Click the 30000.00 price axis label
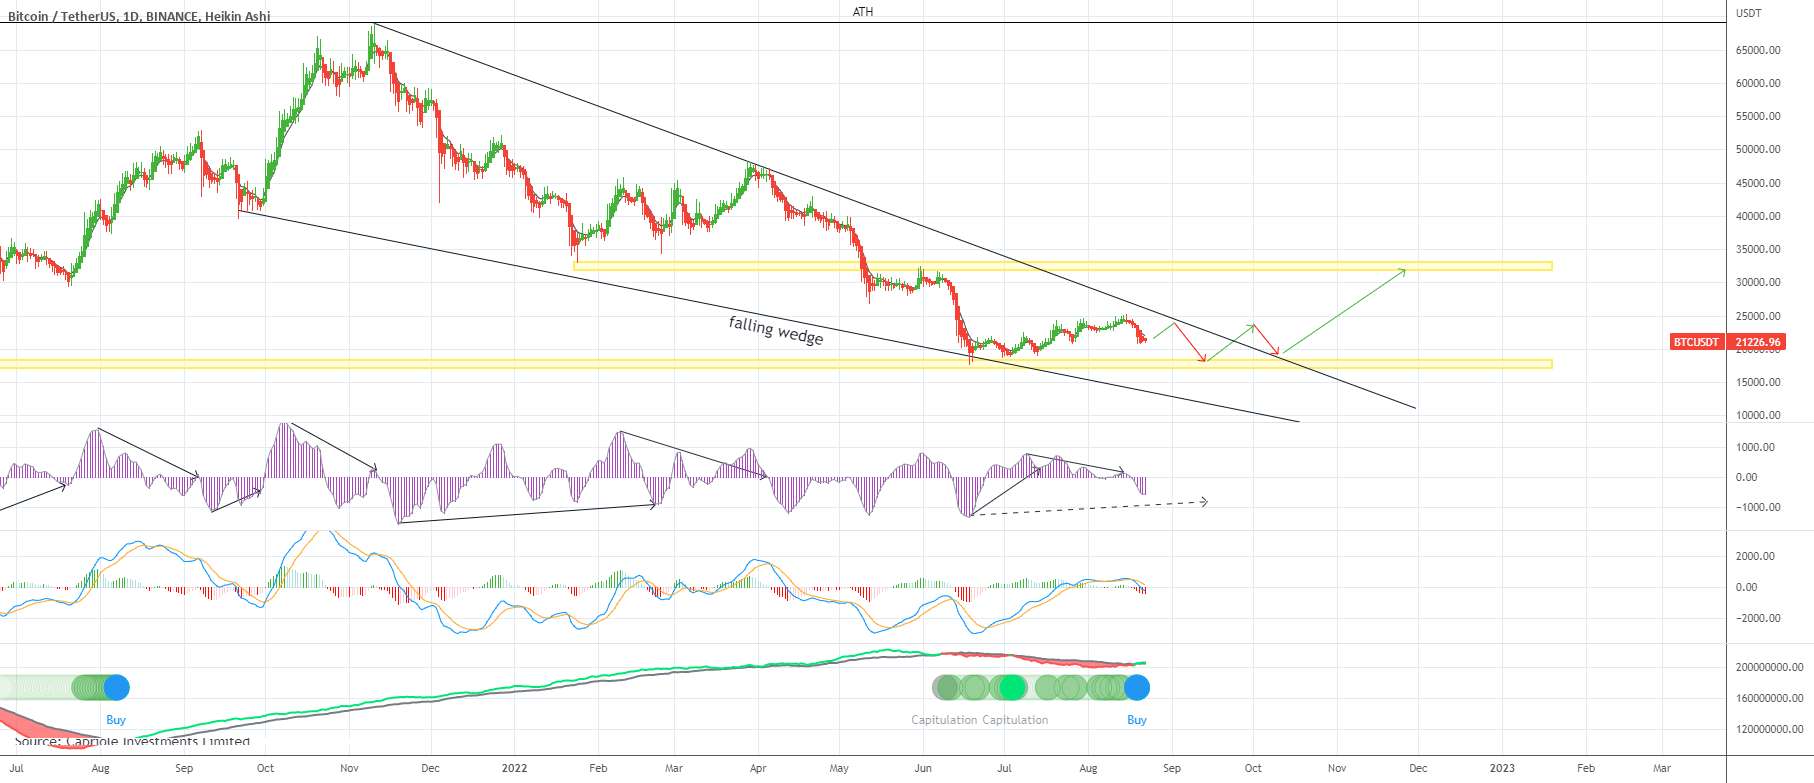Viewport: 1814px width, 783px height. pyautogui.click(x=1758, y=282)
